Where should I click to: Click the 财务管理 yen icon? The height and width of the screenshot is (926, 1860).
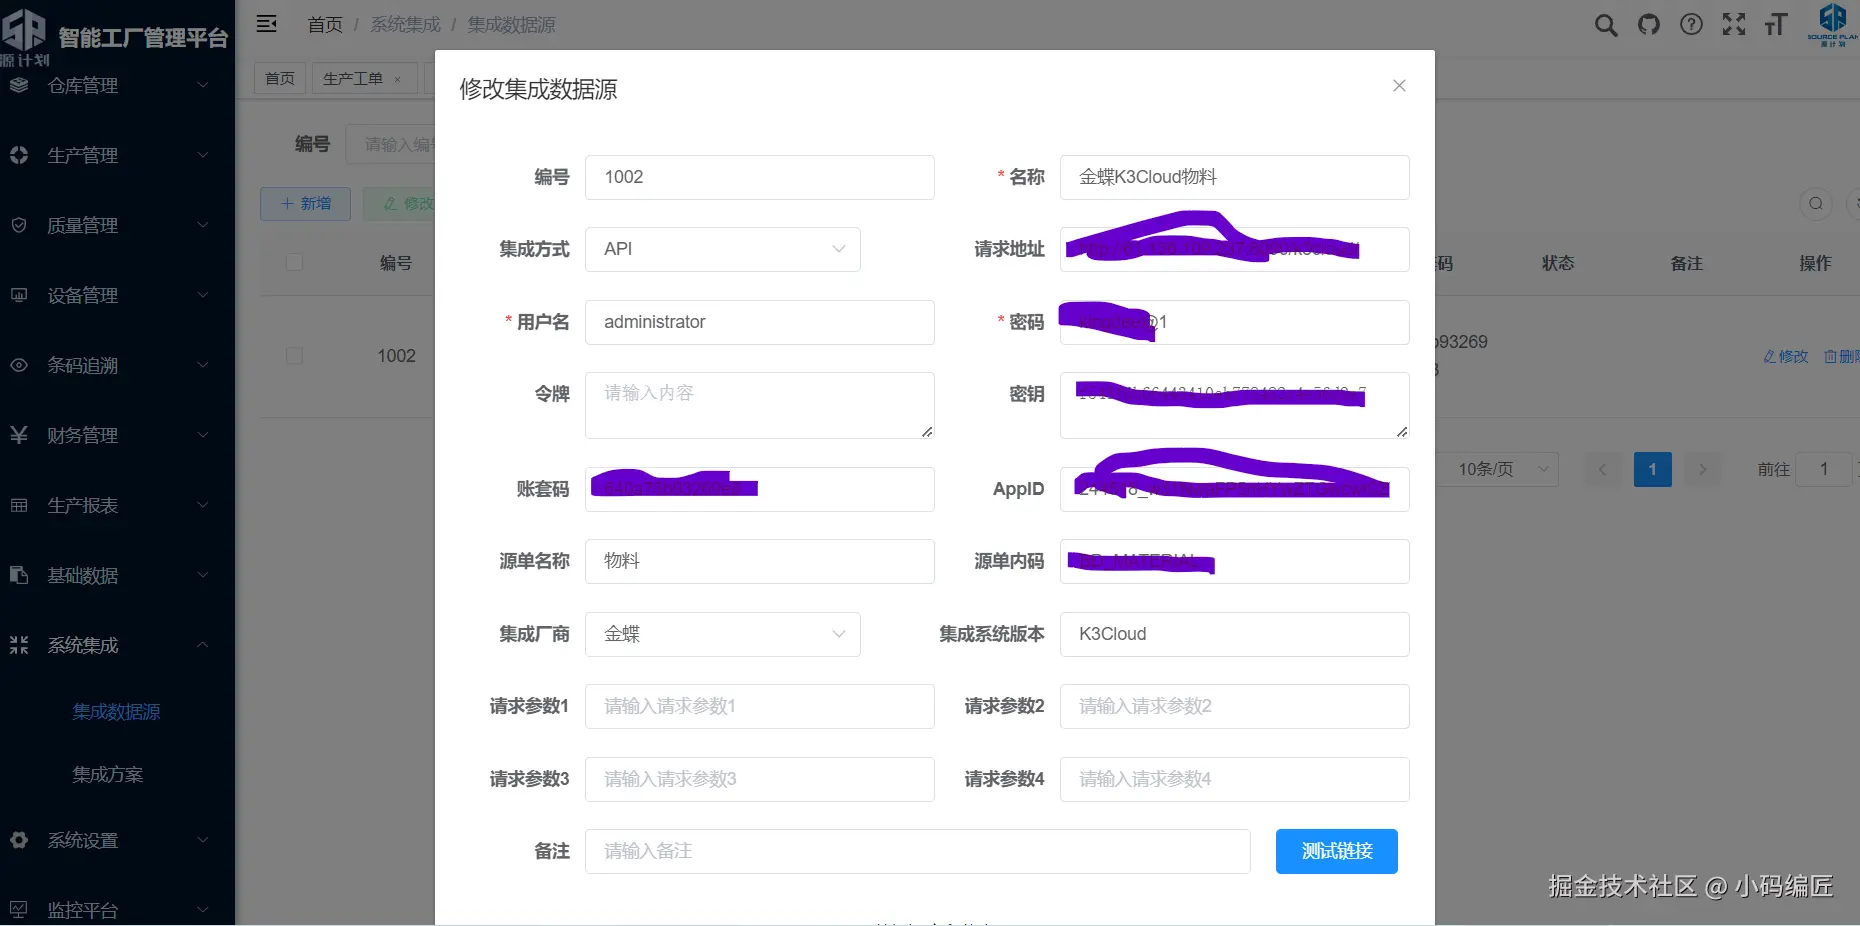tap(19, 435)
